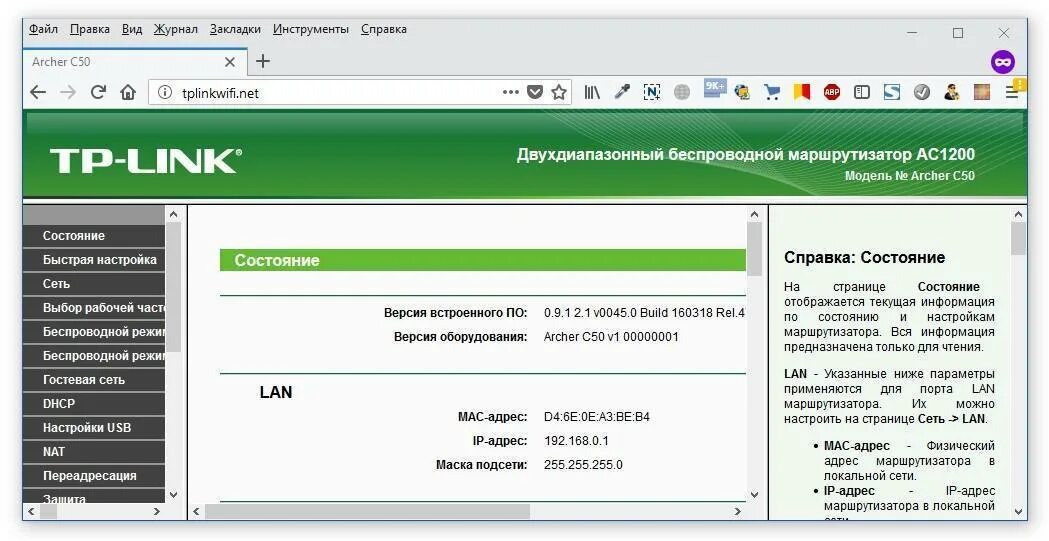Click the MAC address D4:6E:0E:A3:BE:B4 value
Screen dimensions: 1049x541
pos(597,417)
